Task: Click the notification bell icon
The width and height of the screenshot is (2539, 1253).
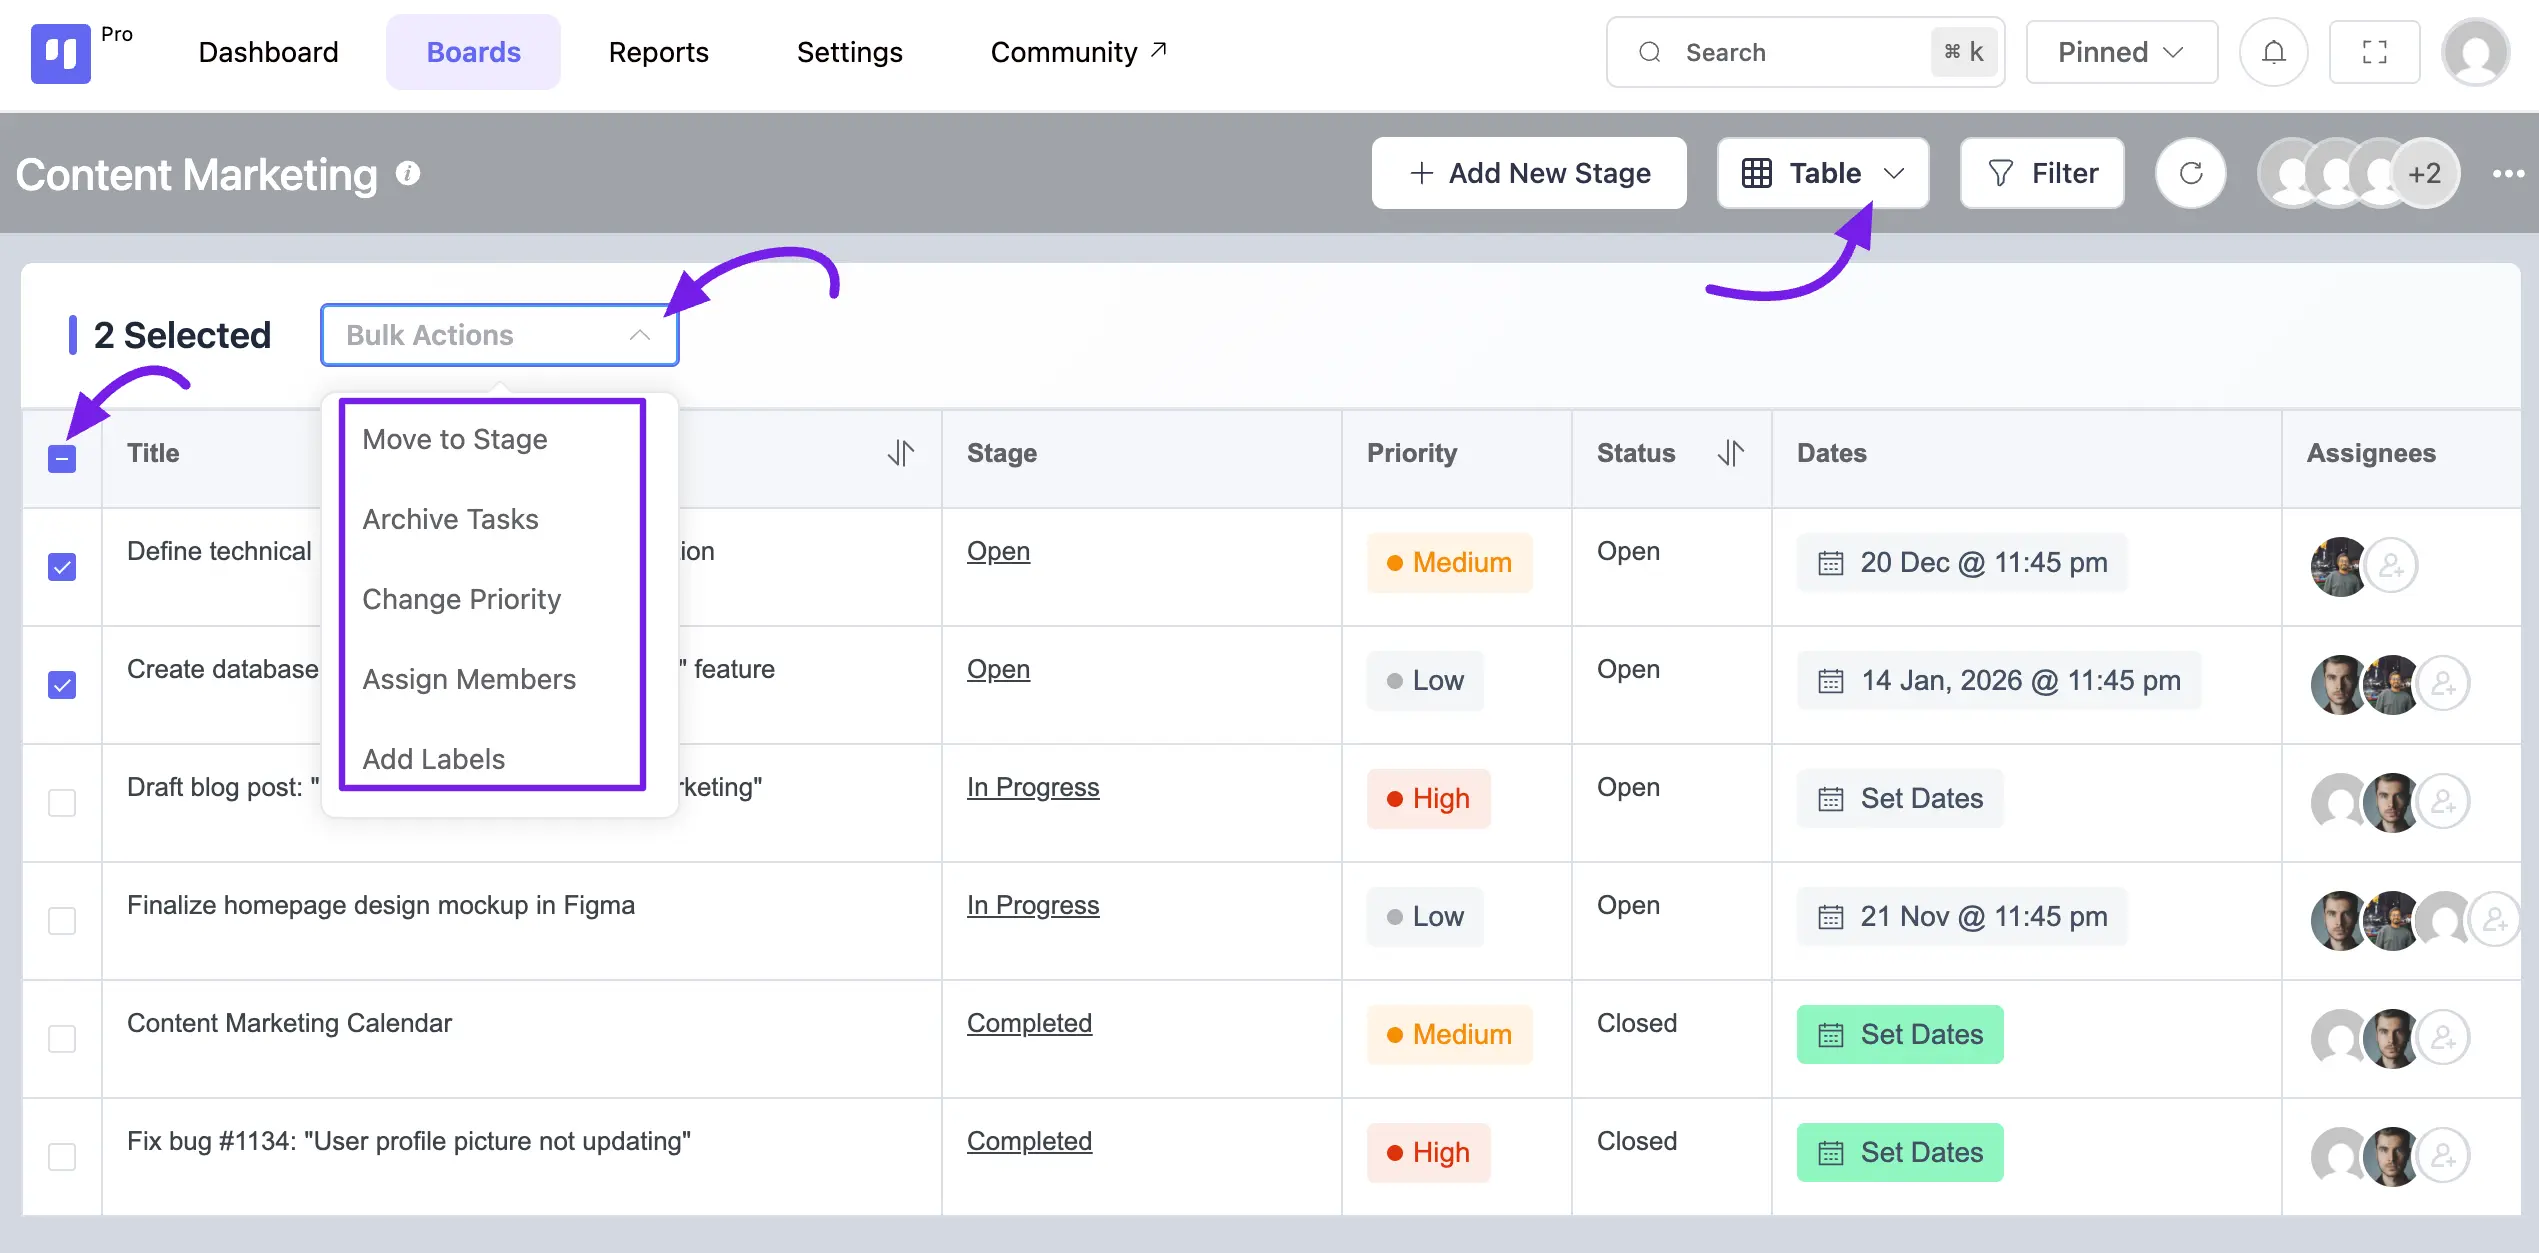Action: click(2273, 52)
